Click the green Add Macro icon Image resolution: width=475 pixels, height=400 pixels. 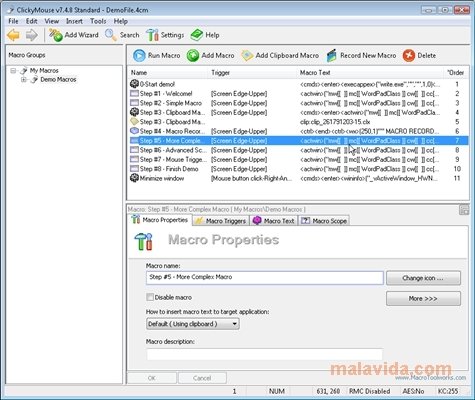tap(193, 56)
